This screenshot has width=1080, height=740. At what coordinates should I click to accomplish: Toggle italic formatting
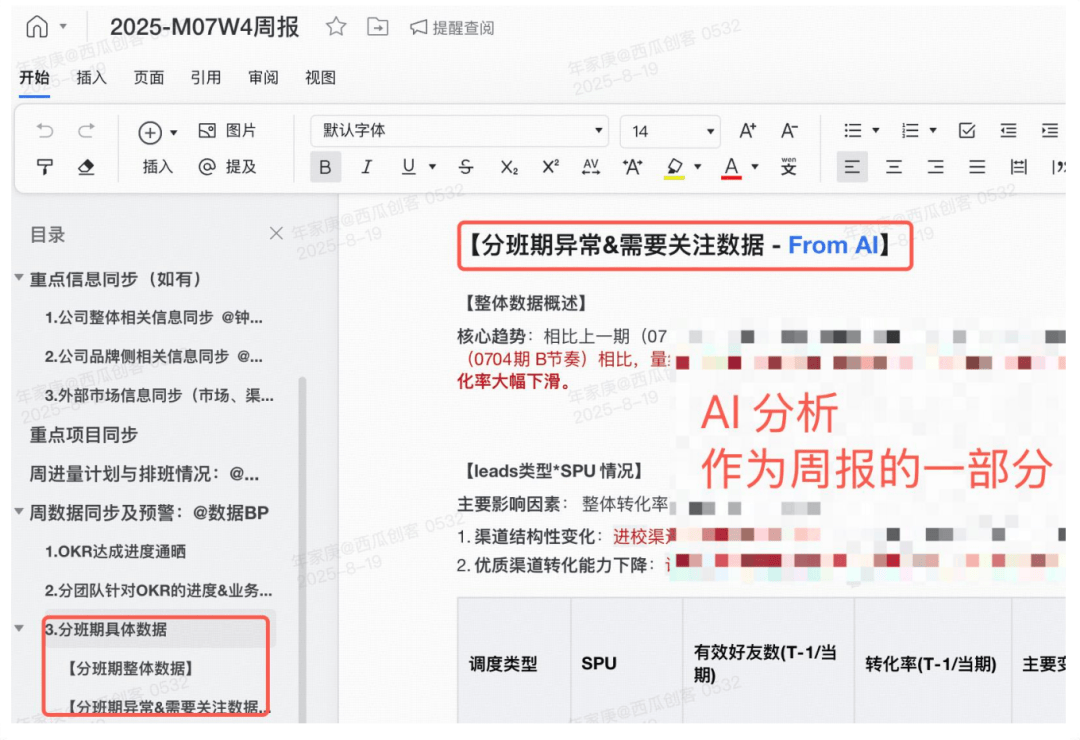click(366, 167)
